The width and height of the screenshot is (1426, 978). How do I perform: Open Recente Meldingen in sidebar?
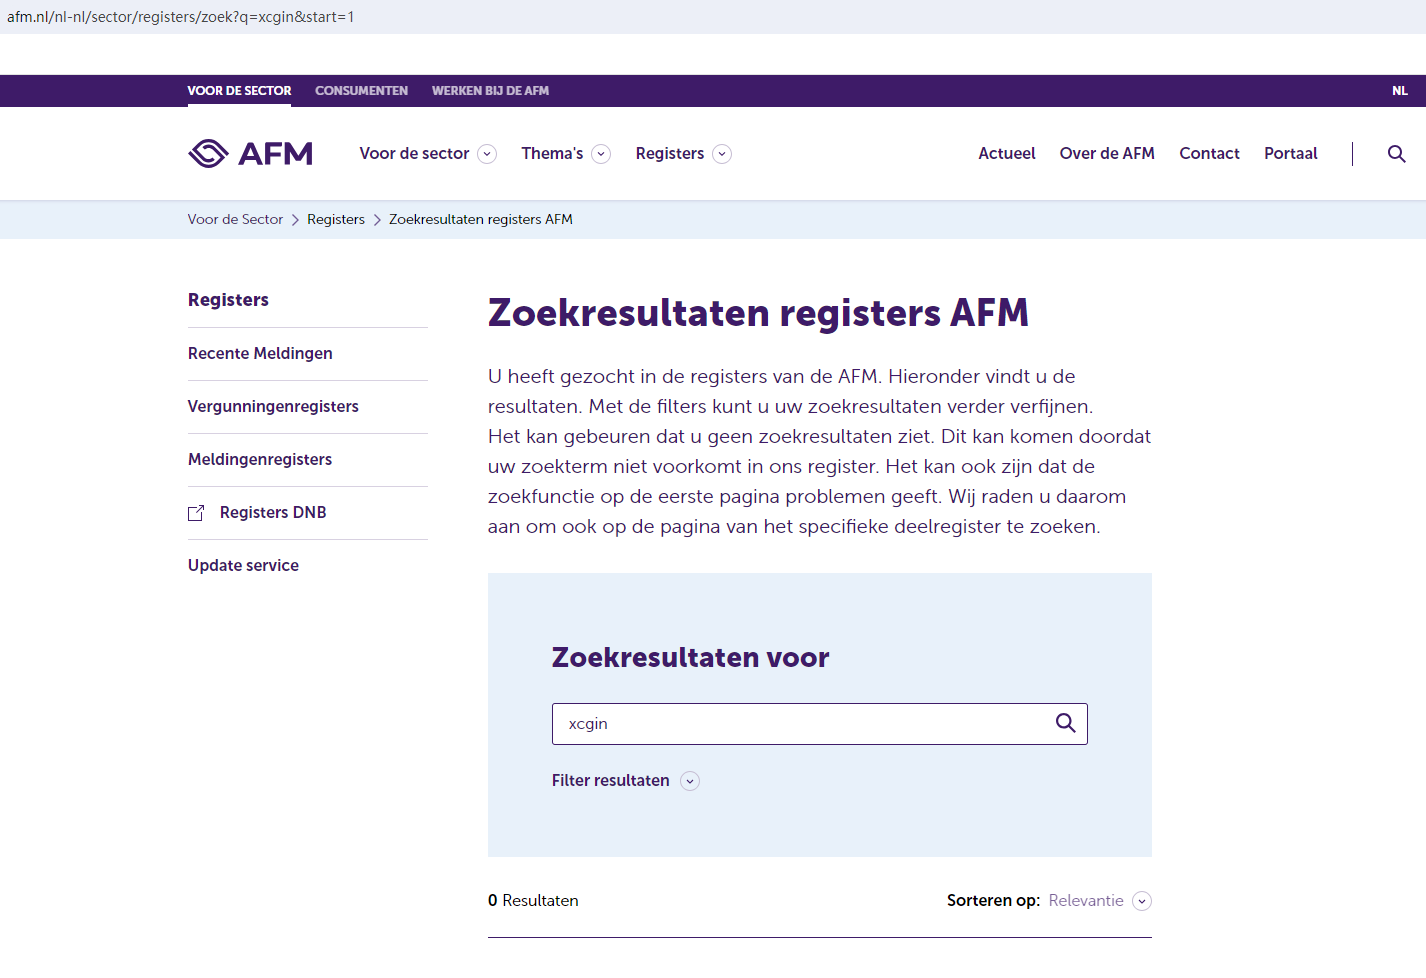(x=260, y=354)
